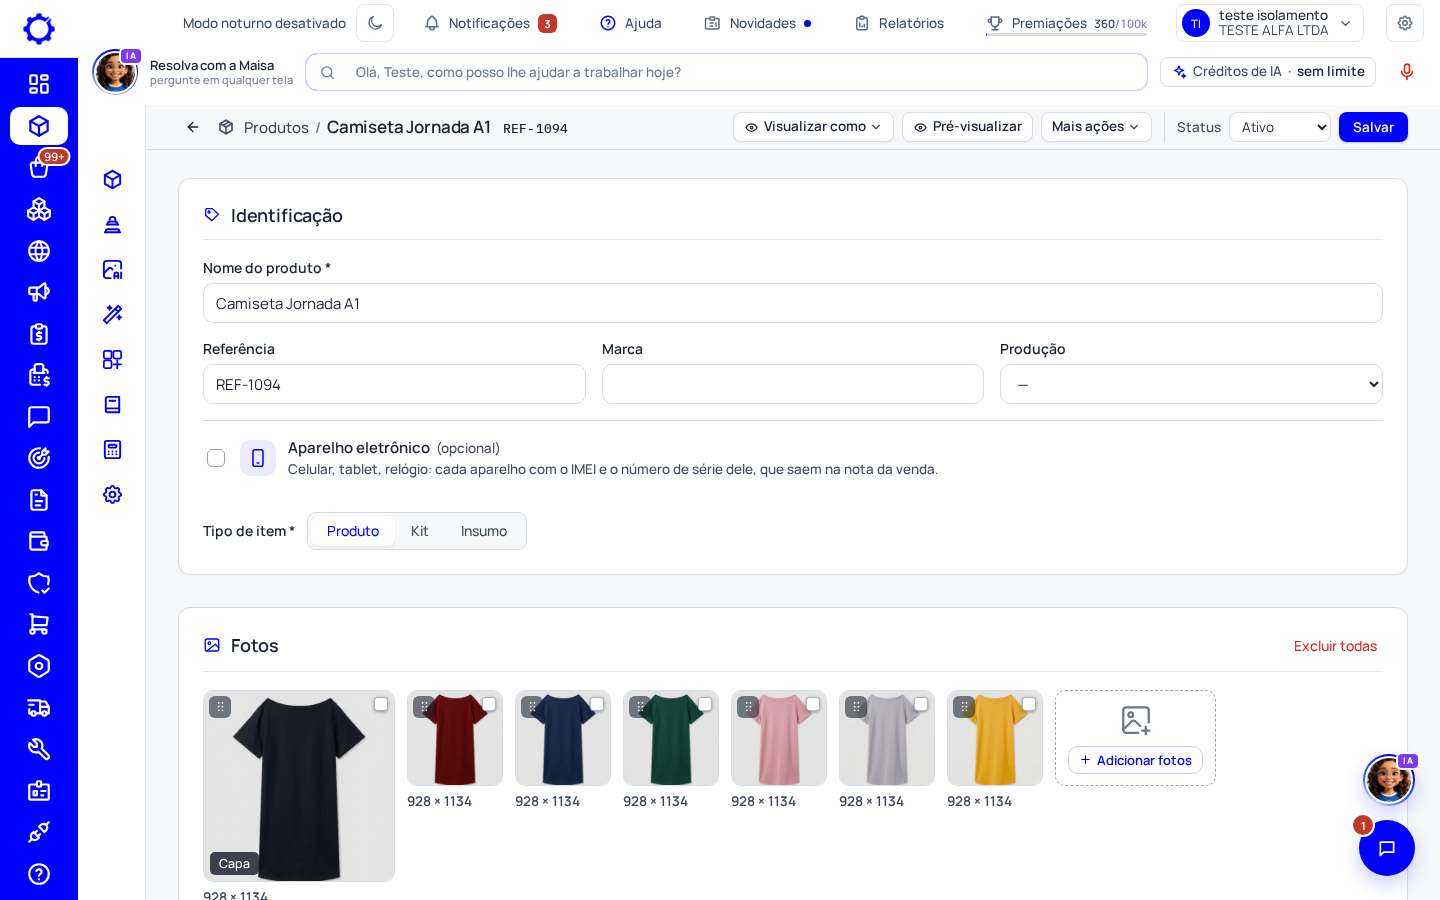Click the shield check icon in the blue sidebar

[x=39, y=583]
